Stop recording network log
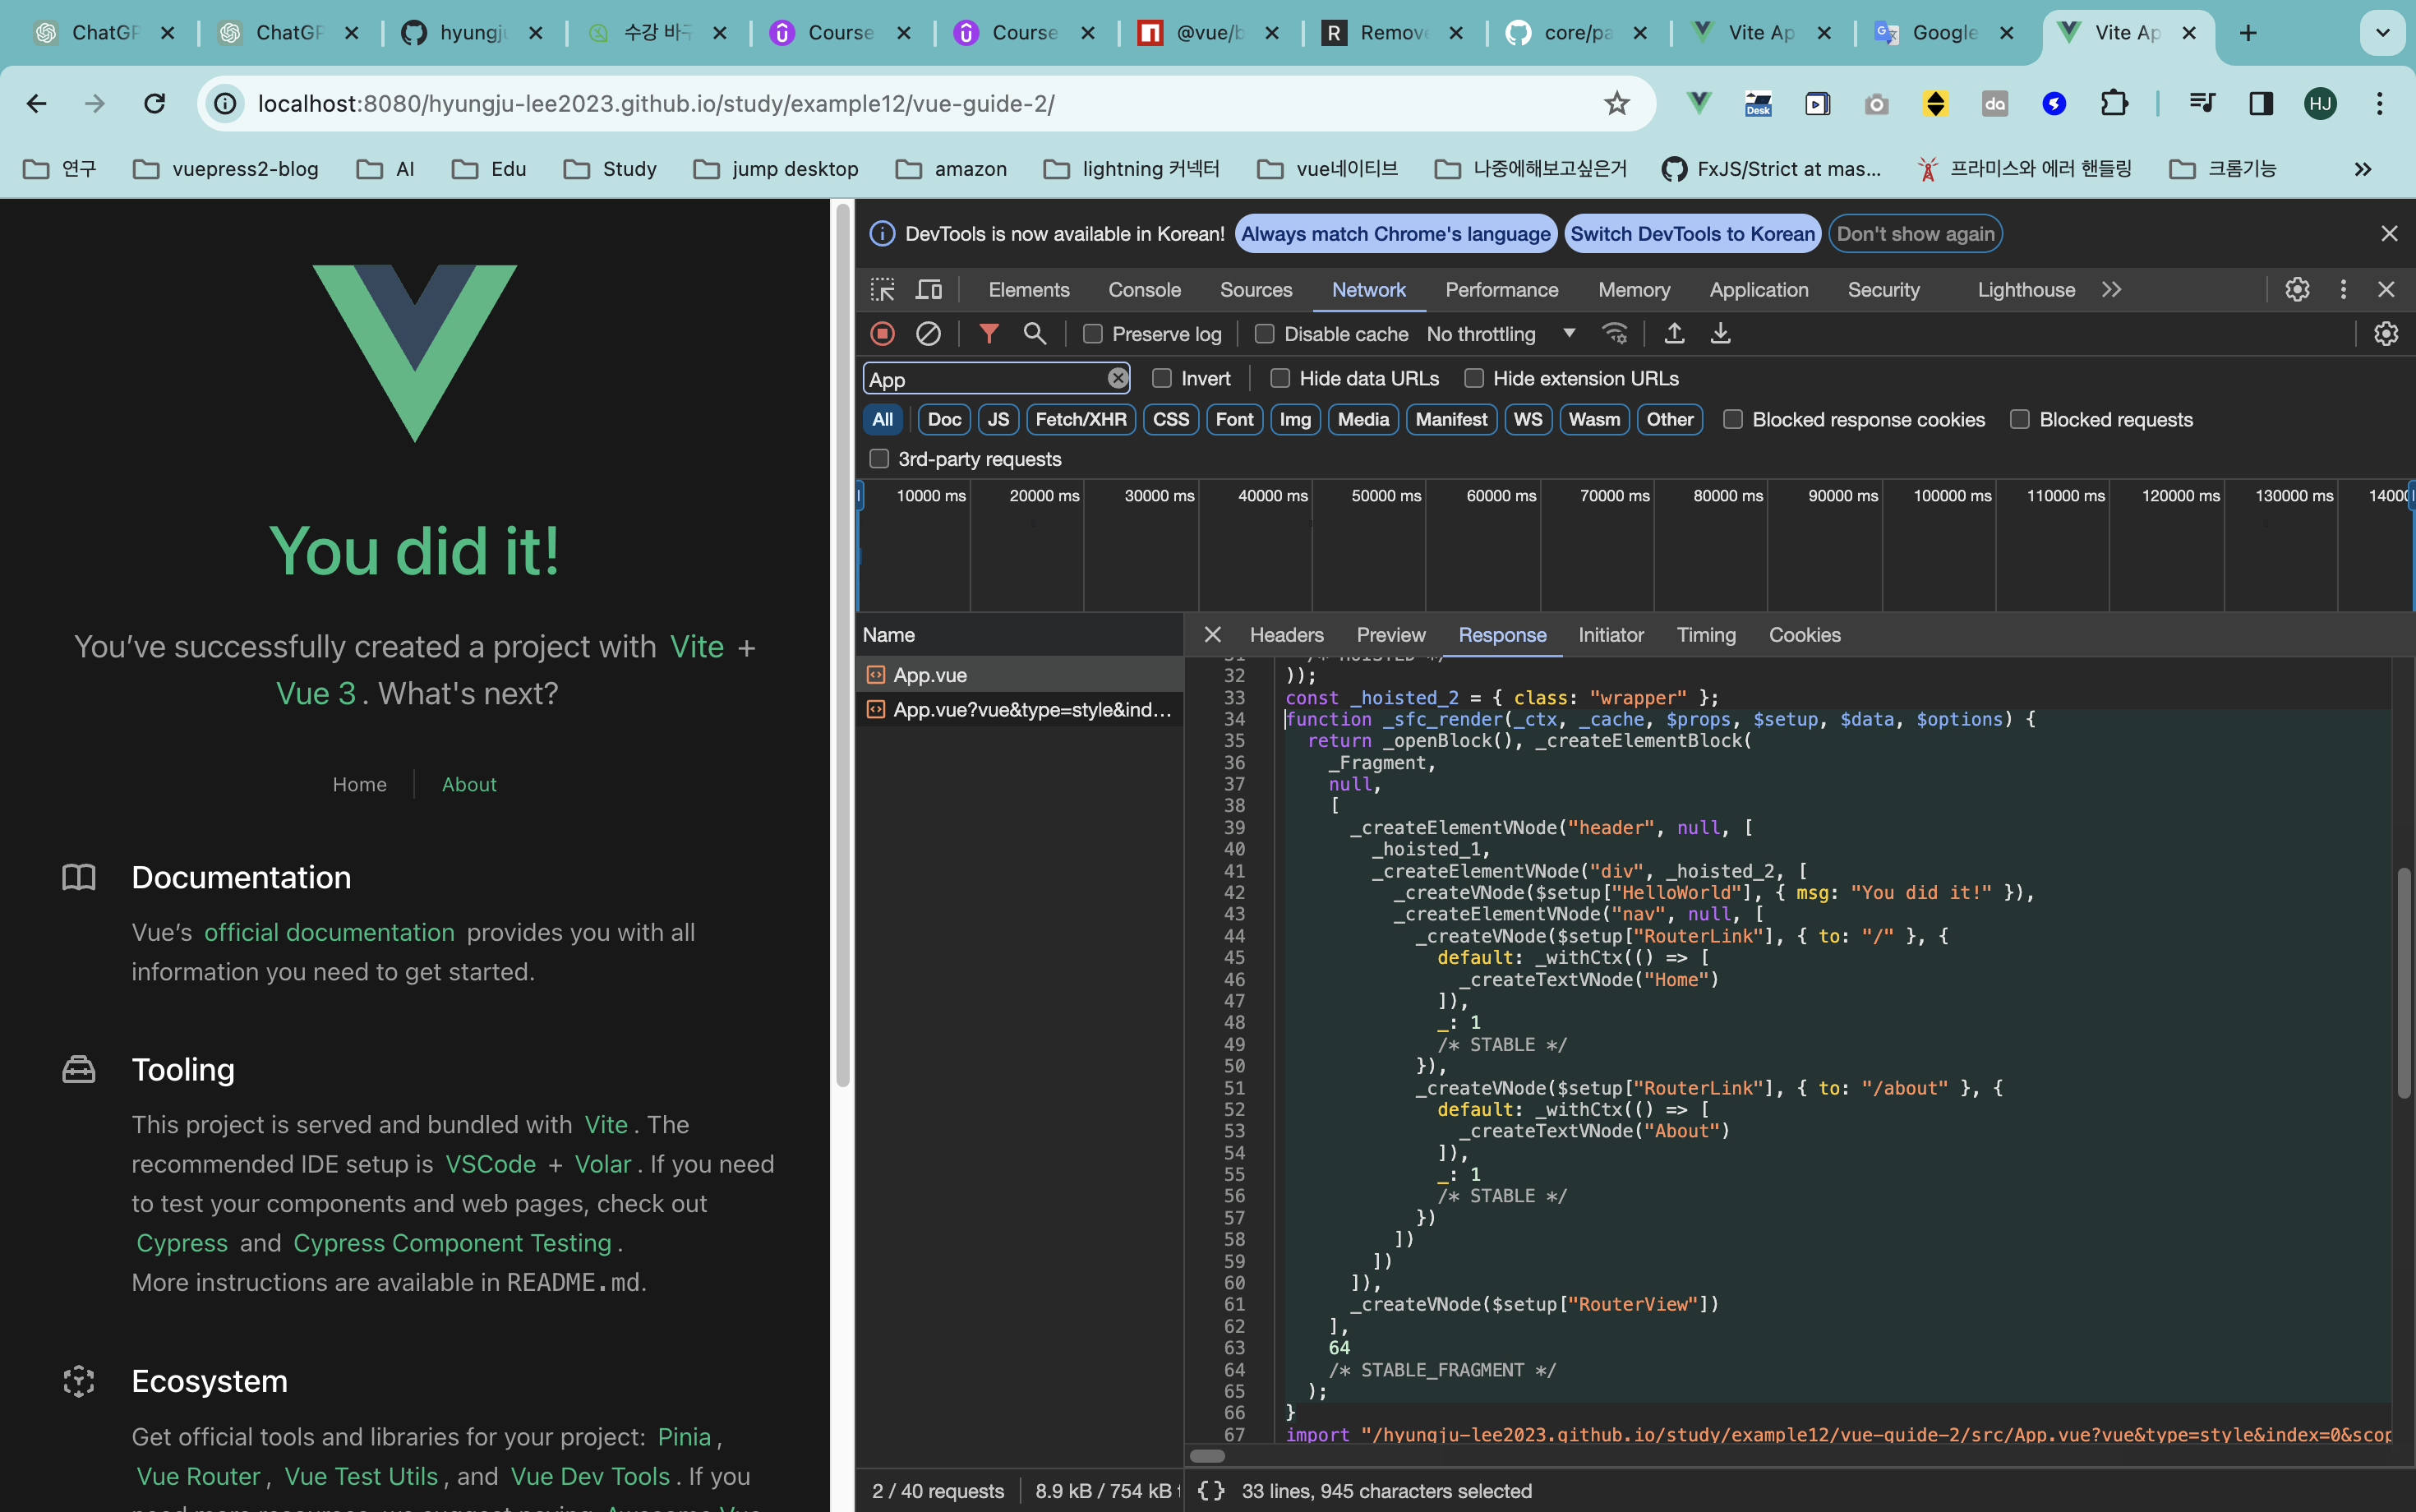 pyautogui.click(x=882, y=334)
